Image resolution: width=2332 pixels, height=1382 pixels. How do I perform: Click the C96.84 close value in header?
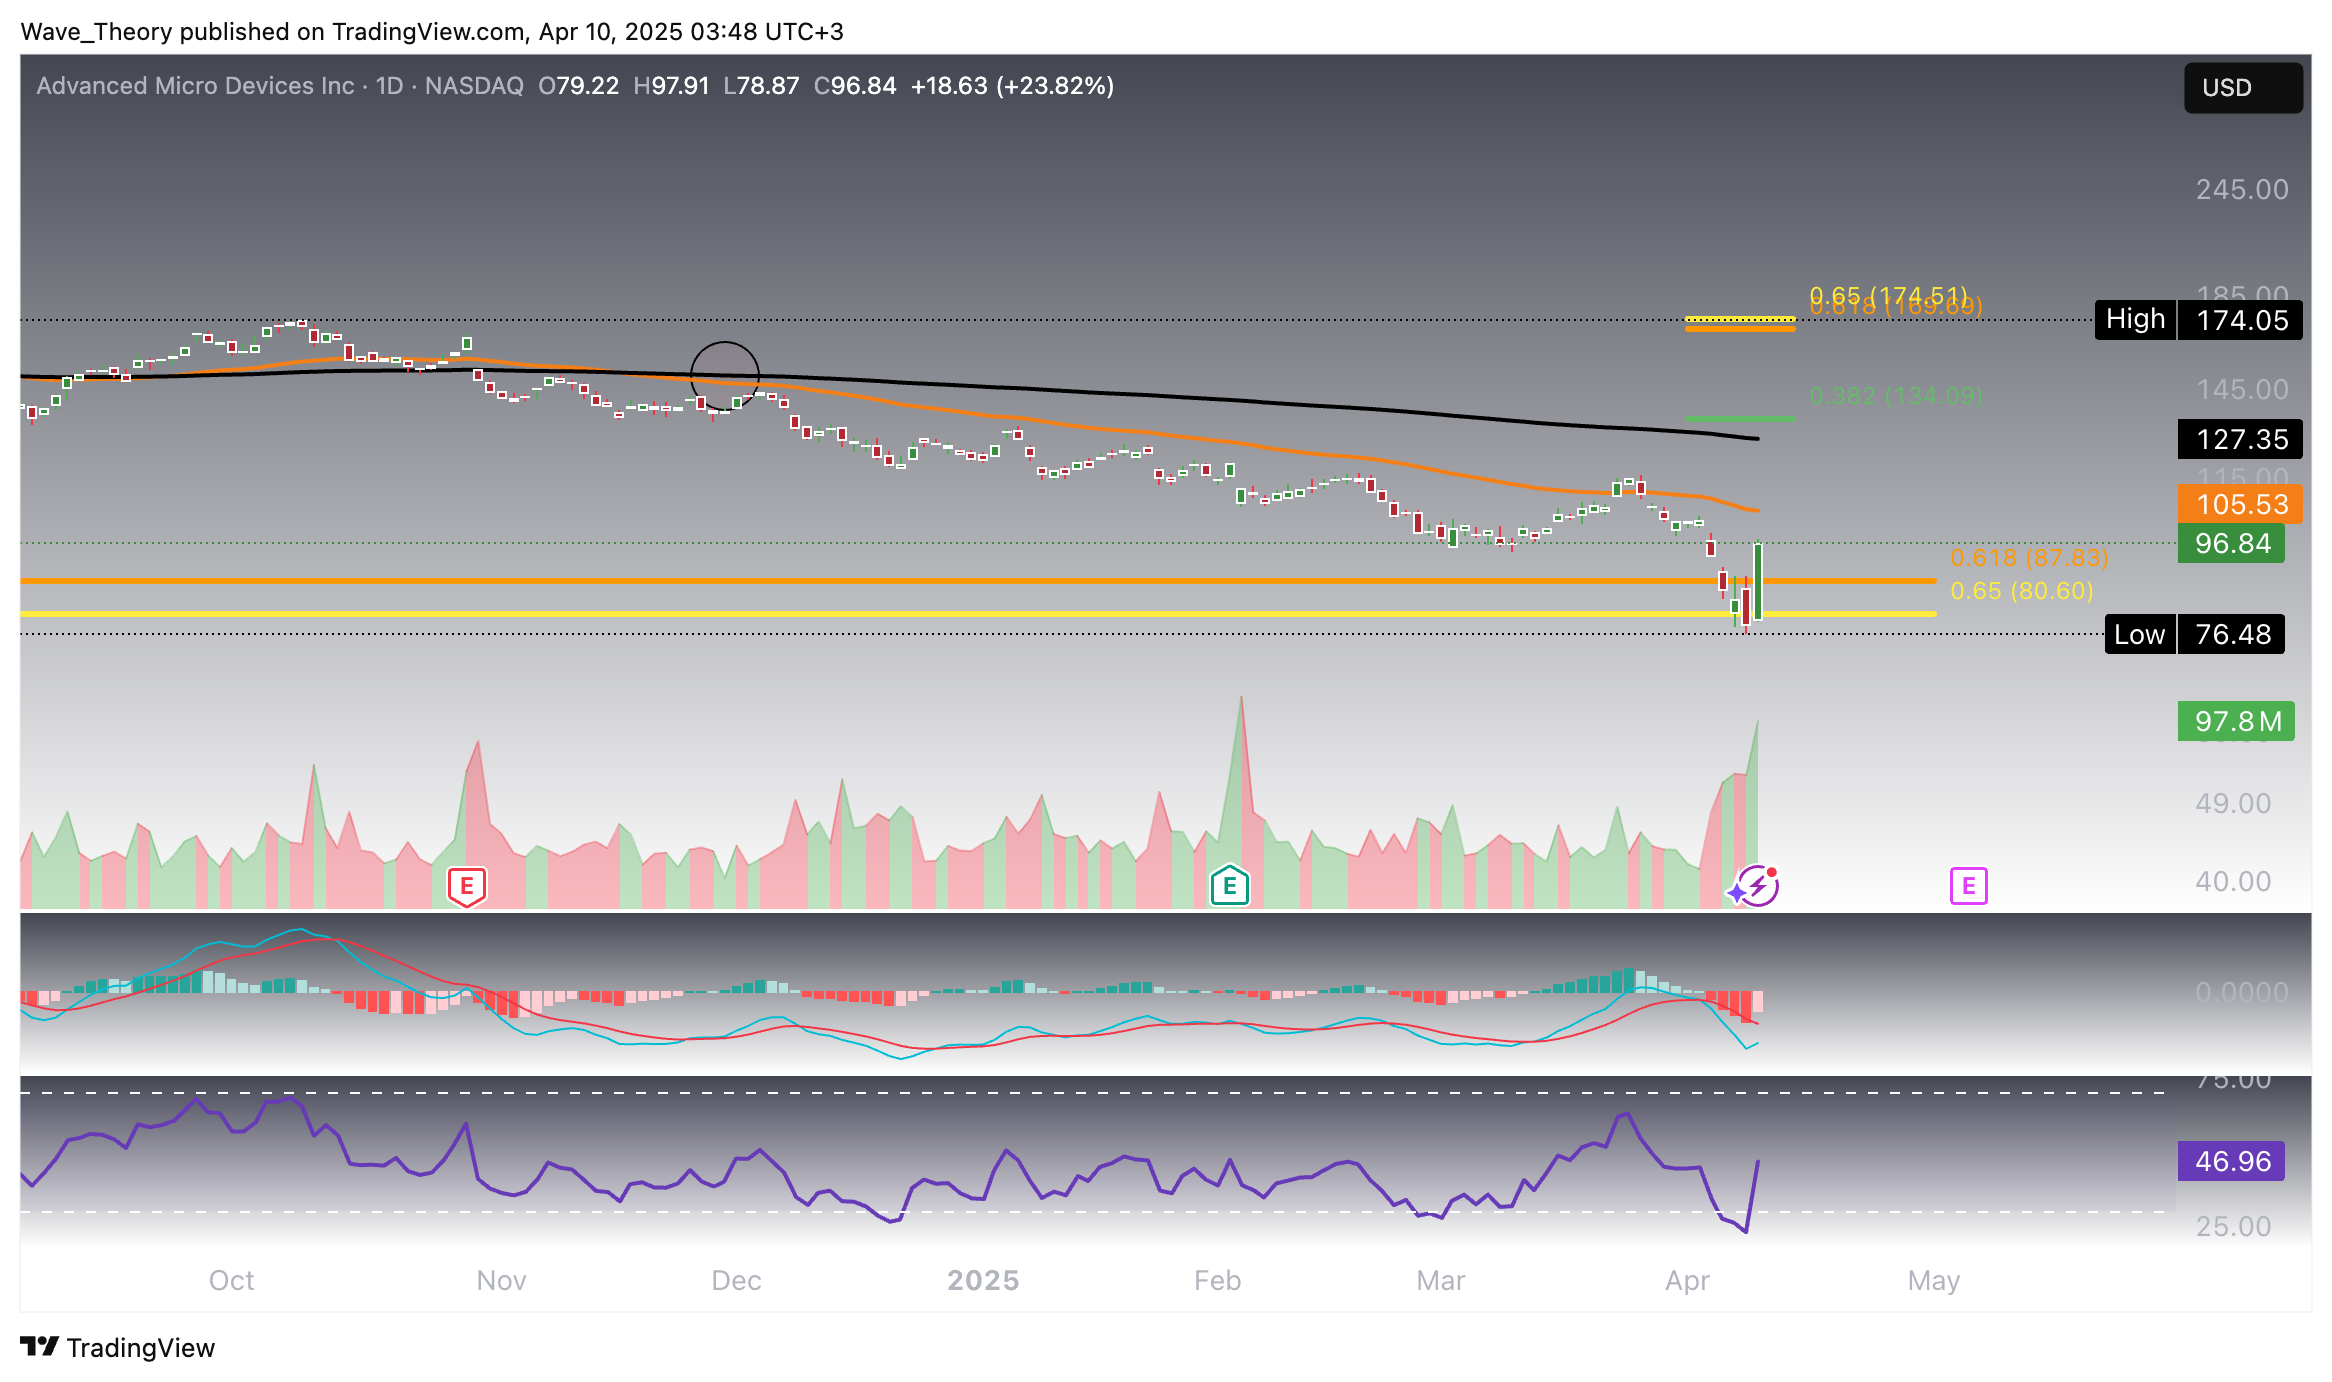click(855, 86)
